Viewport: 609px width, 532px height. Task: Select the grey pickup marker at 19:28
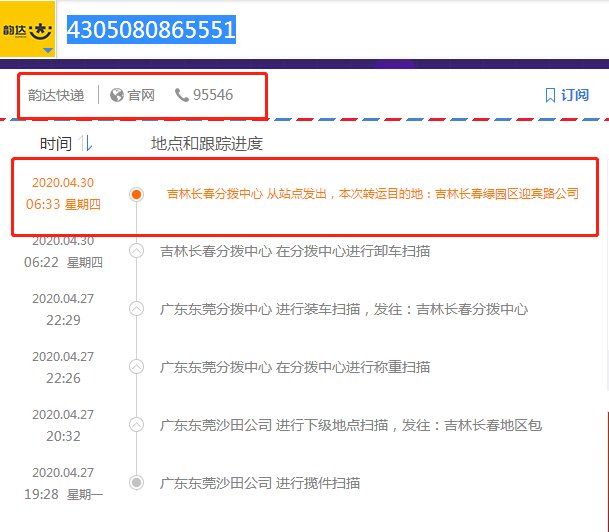coord(136,482)
